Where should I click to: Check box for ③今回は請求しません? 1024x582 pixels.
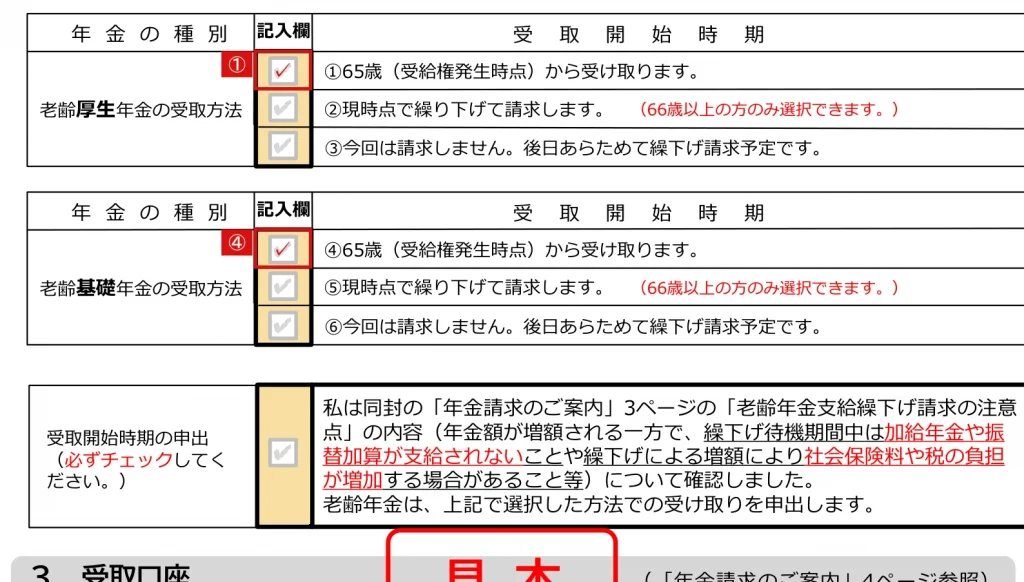(282, 146)
